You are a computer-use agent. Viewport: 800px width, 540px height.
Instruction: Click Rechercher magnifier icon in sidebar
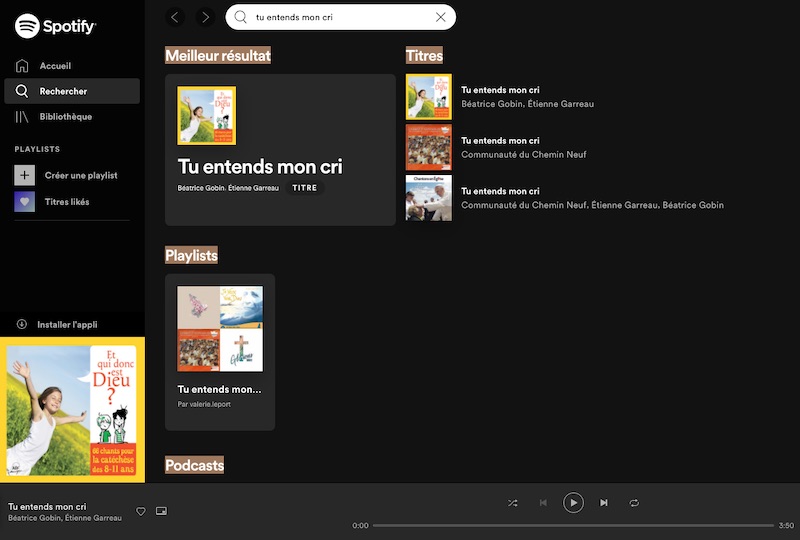[x=22, y=91]
